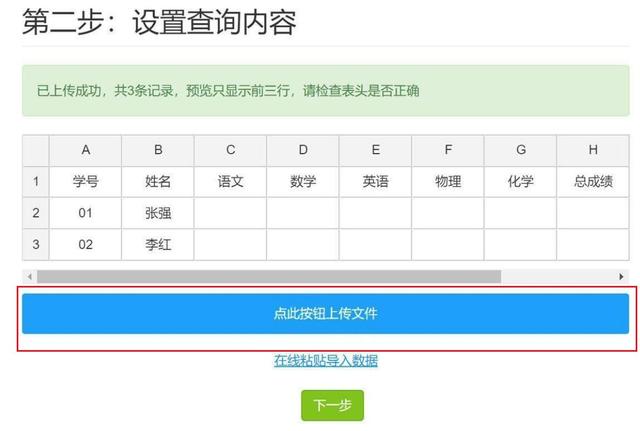
Task: Click the 姓名 header cell
Action: pos(158,182)
